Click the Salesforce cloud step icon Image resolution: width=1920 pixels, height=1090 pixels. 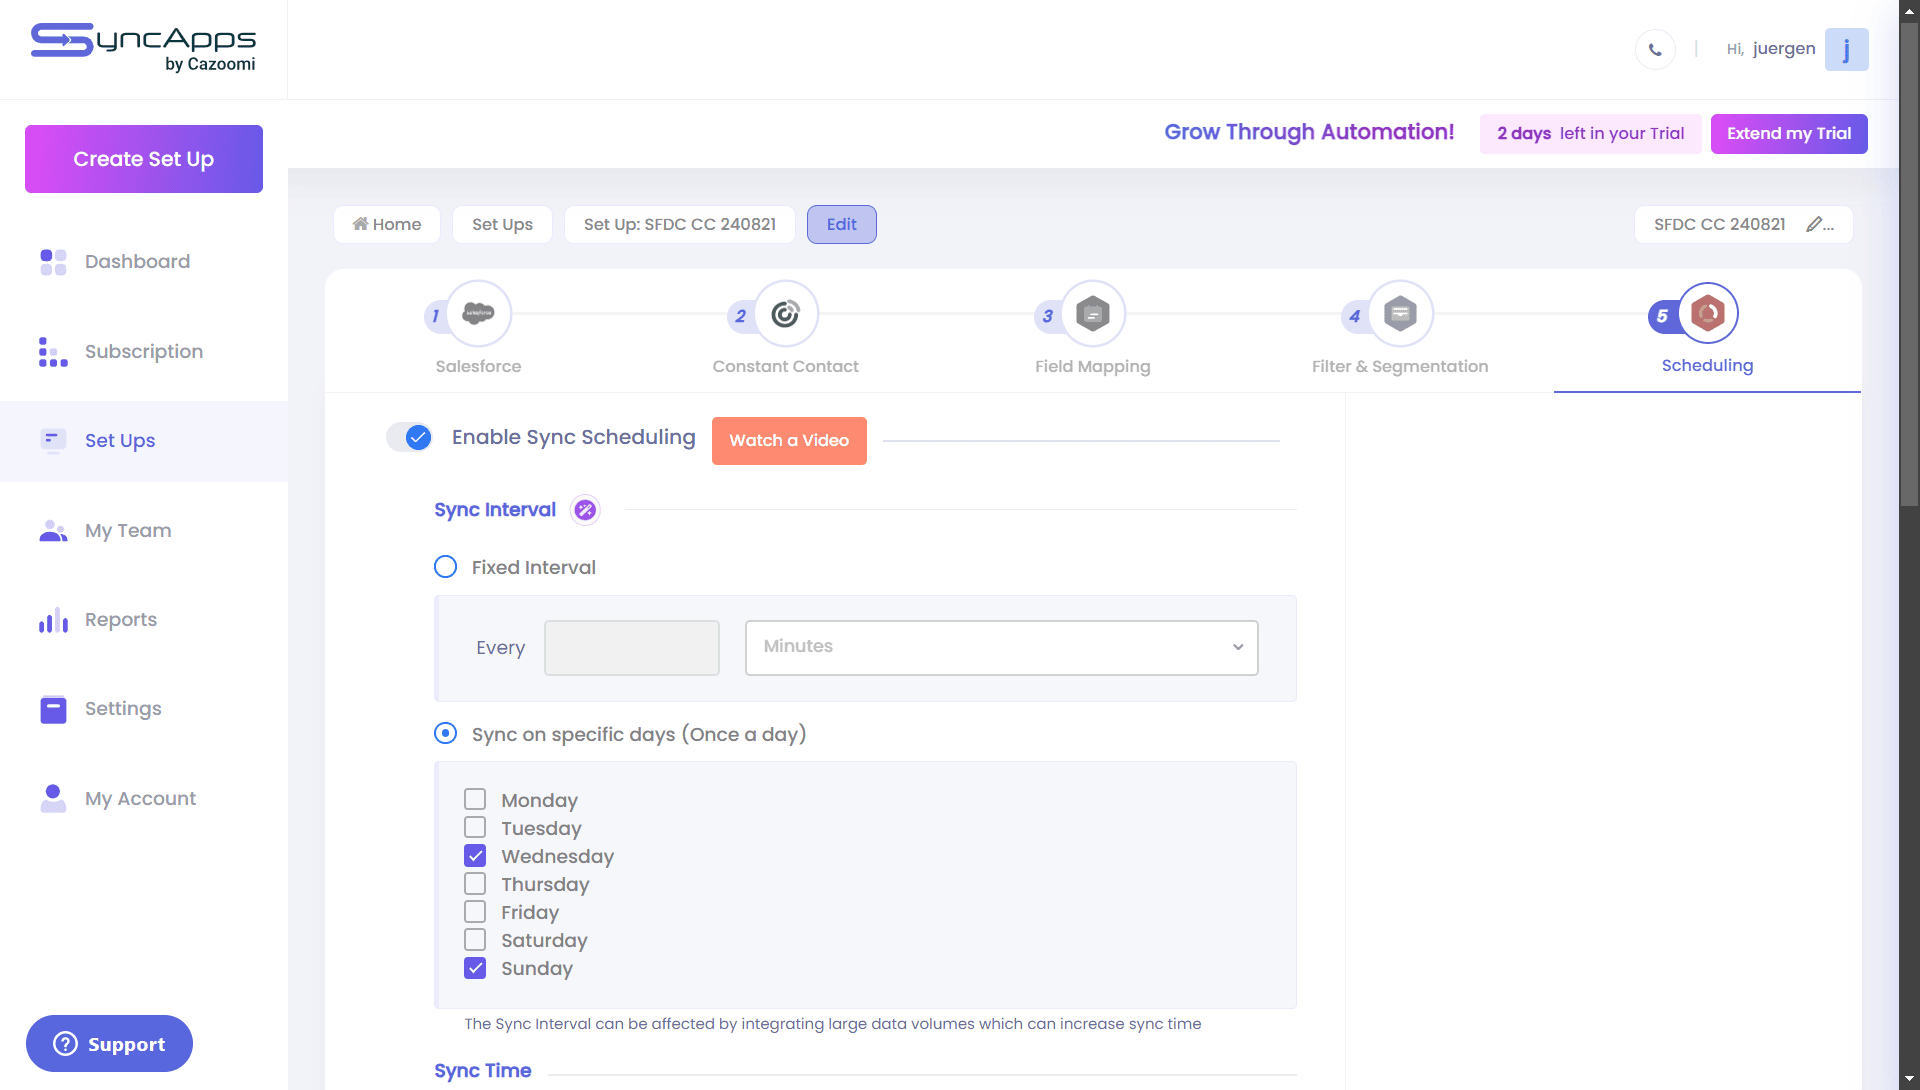tap(479, 314)
